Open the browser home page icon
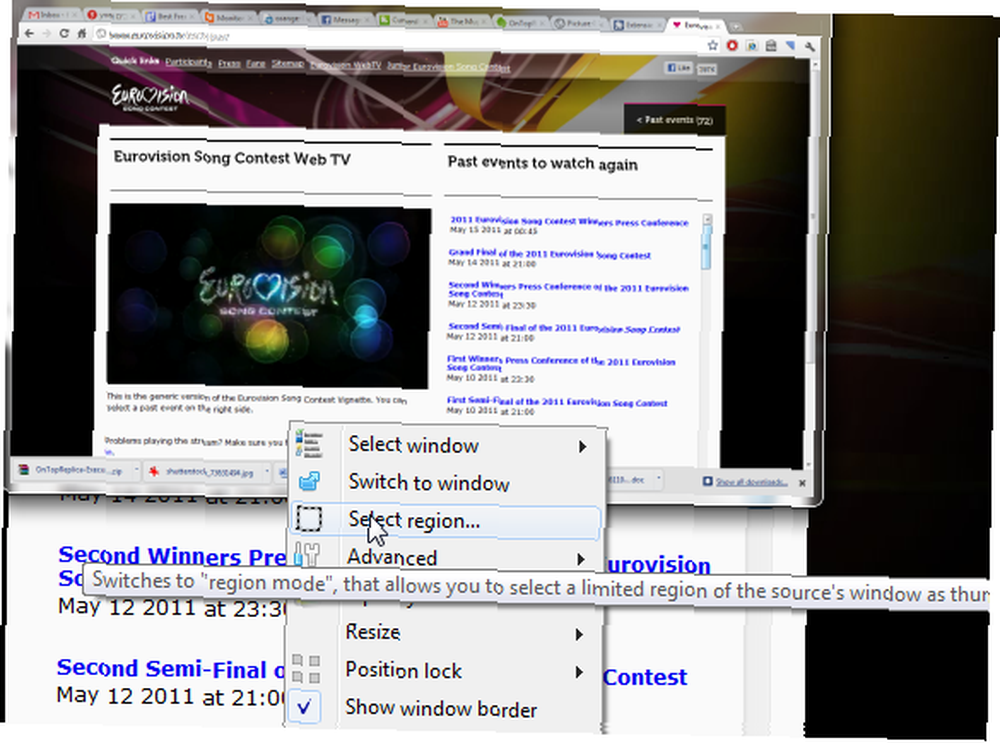The image size is (1000, 743). tap(82, 33)
